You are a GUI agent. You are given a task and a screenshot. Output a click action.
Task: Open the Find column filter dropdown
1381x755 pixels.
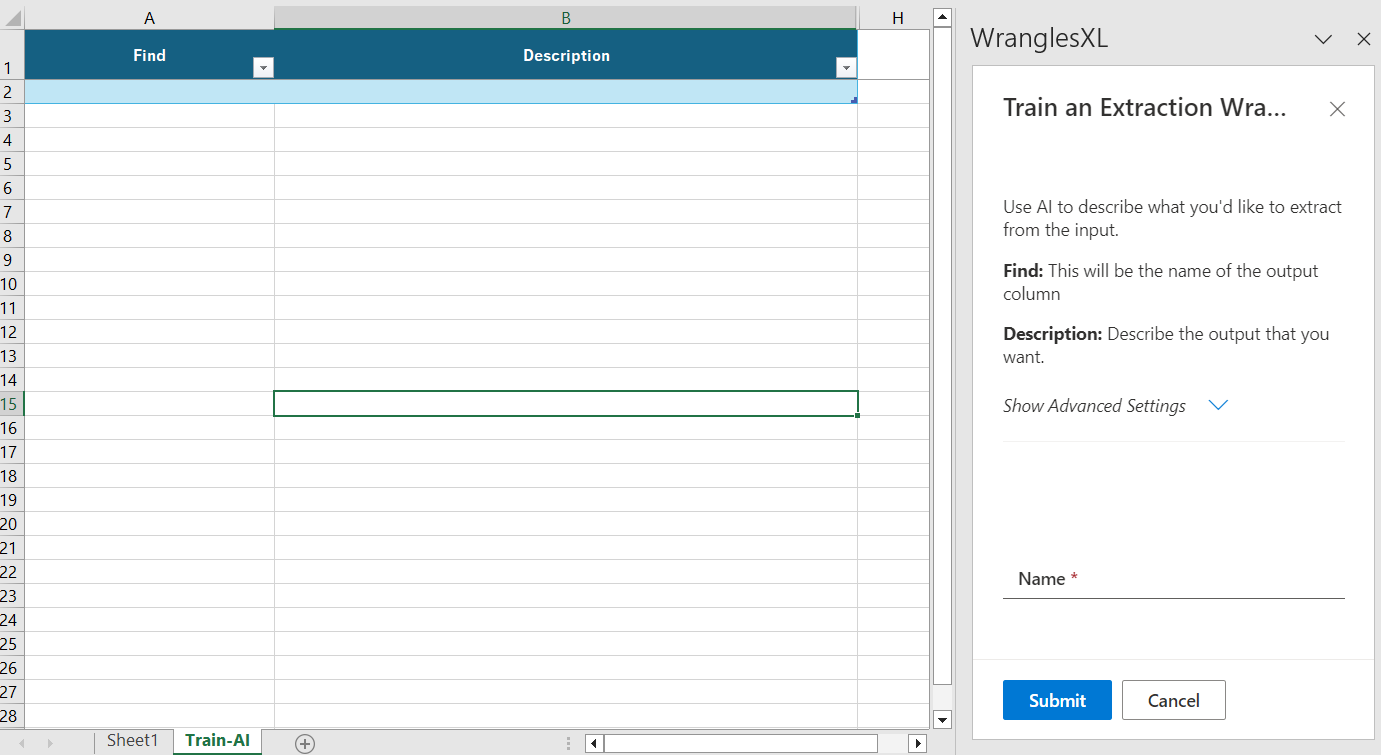pos(263,67)
